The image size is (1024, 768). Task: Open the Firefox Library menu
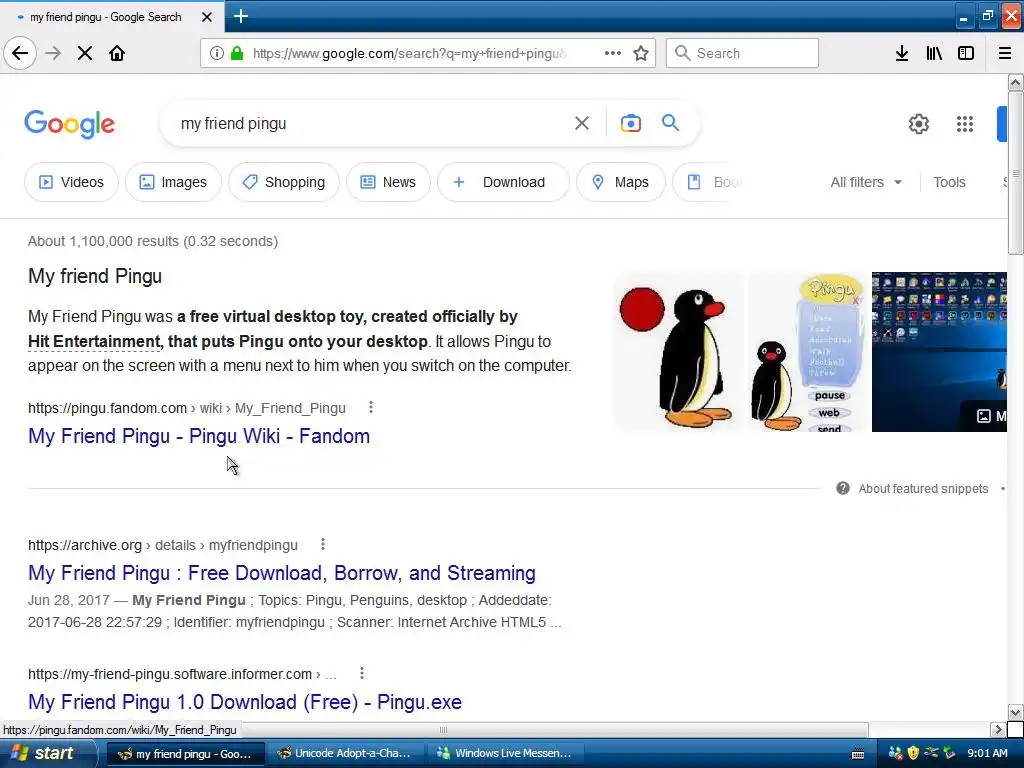coord(934,53)
